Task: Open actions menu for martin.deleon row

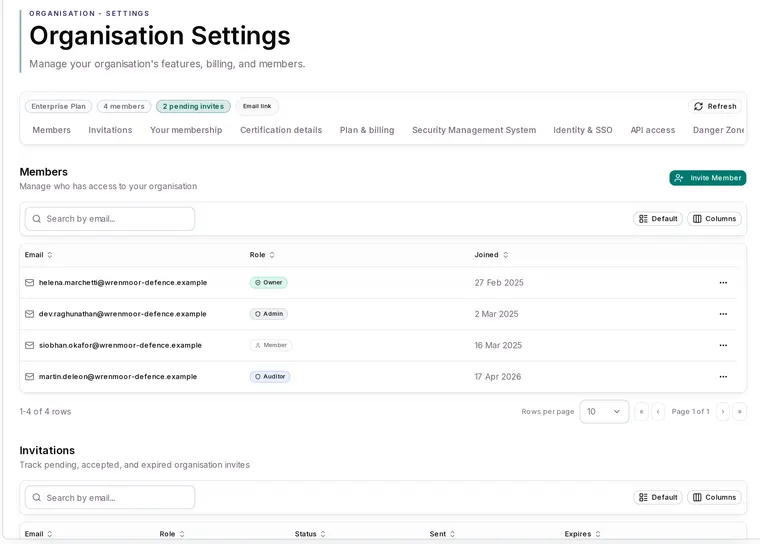Action: pos(723,377)
